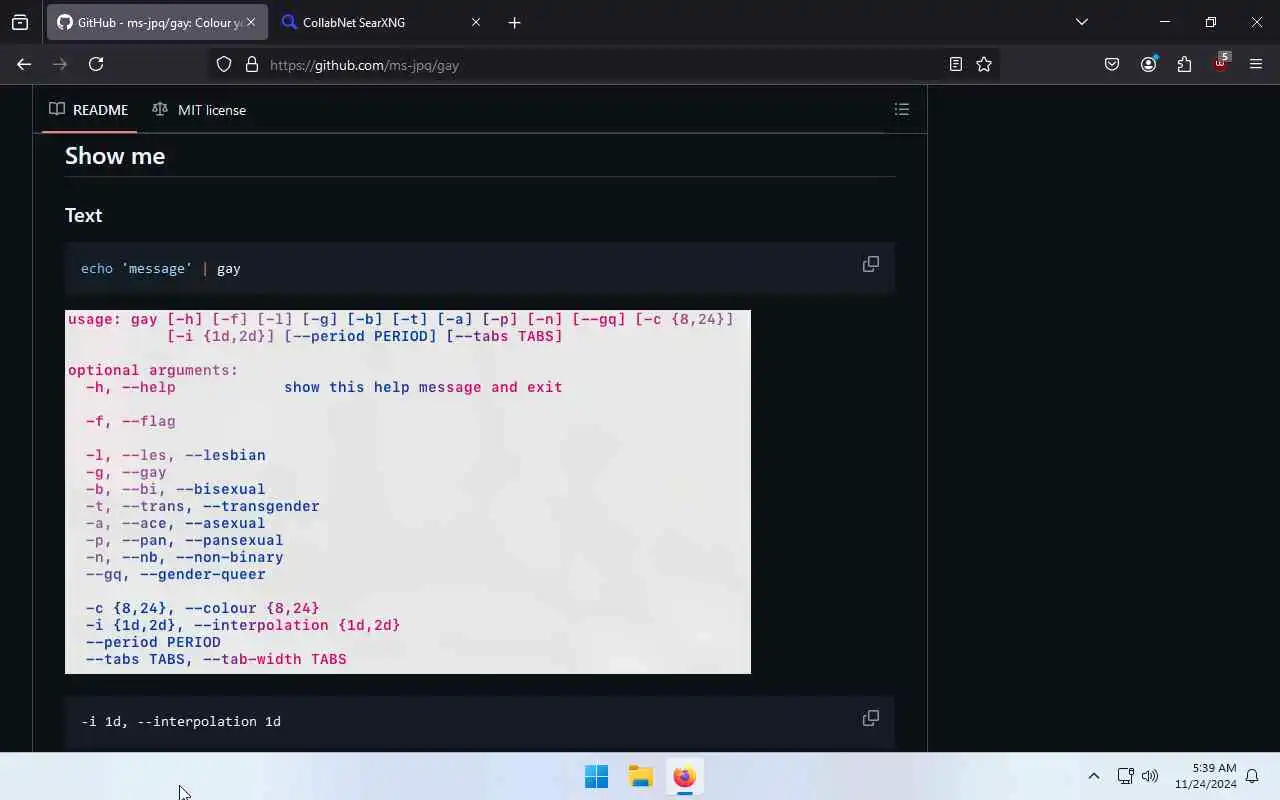Click the -i 1d, --interpolation 1d code text
Viewport: 1280px width, 800px height.
tap(181, 721)
